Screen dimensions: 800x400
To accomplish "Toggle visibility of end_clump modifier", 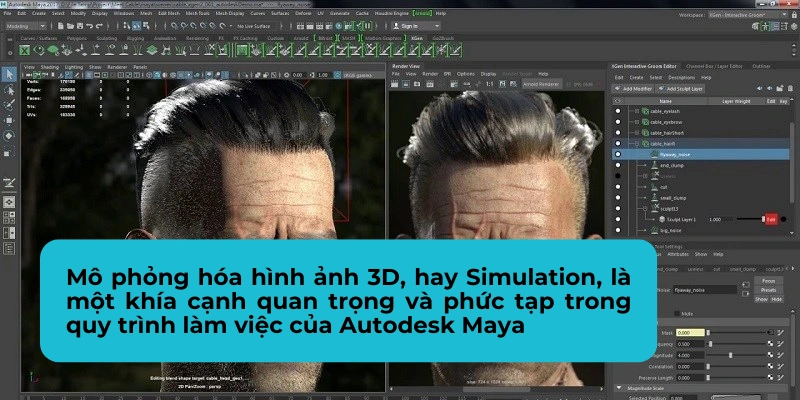I will [x=618, y=165].
